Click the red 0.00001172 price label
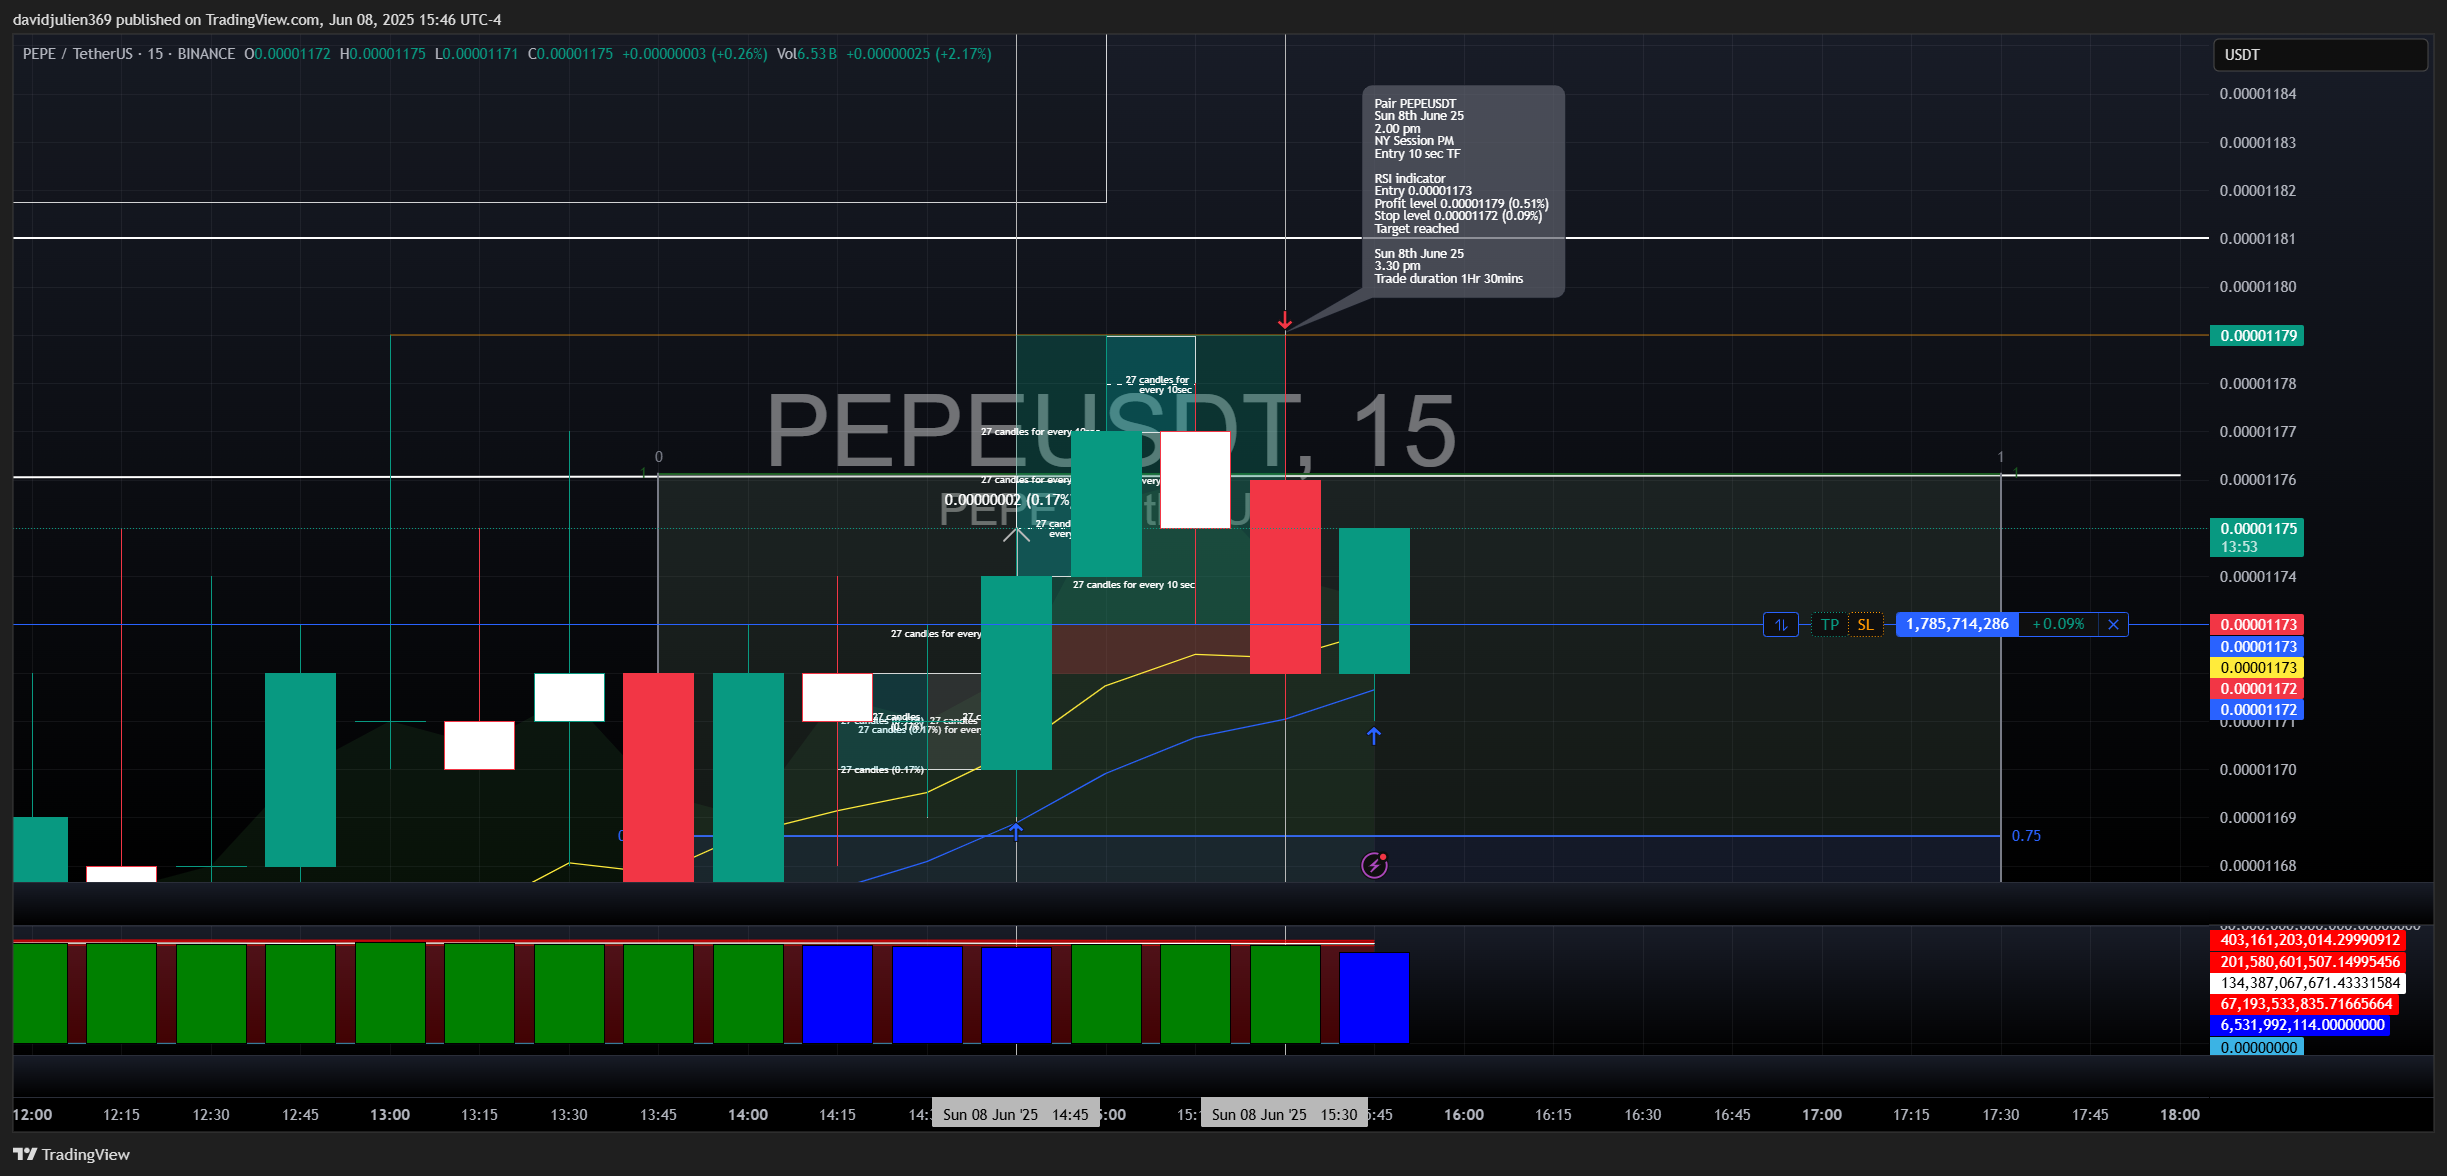 pyautogui.click(x=2257, y=689)
